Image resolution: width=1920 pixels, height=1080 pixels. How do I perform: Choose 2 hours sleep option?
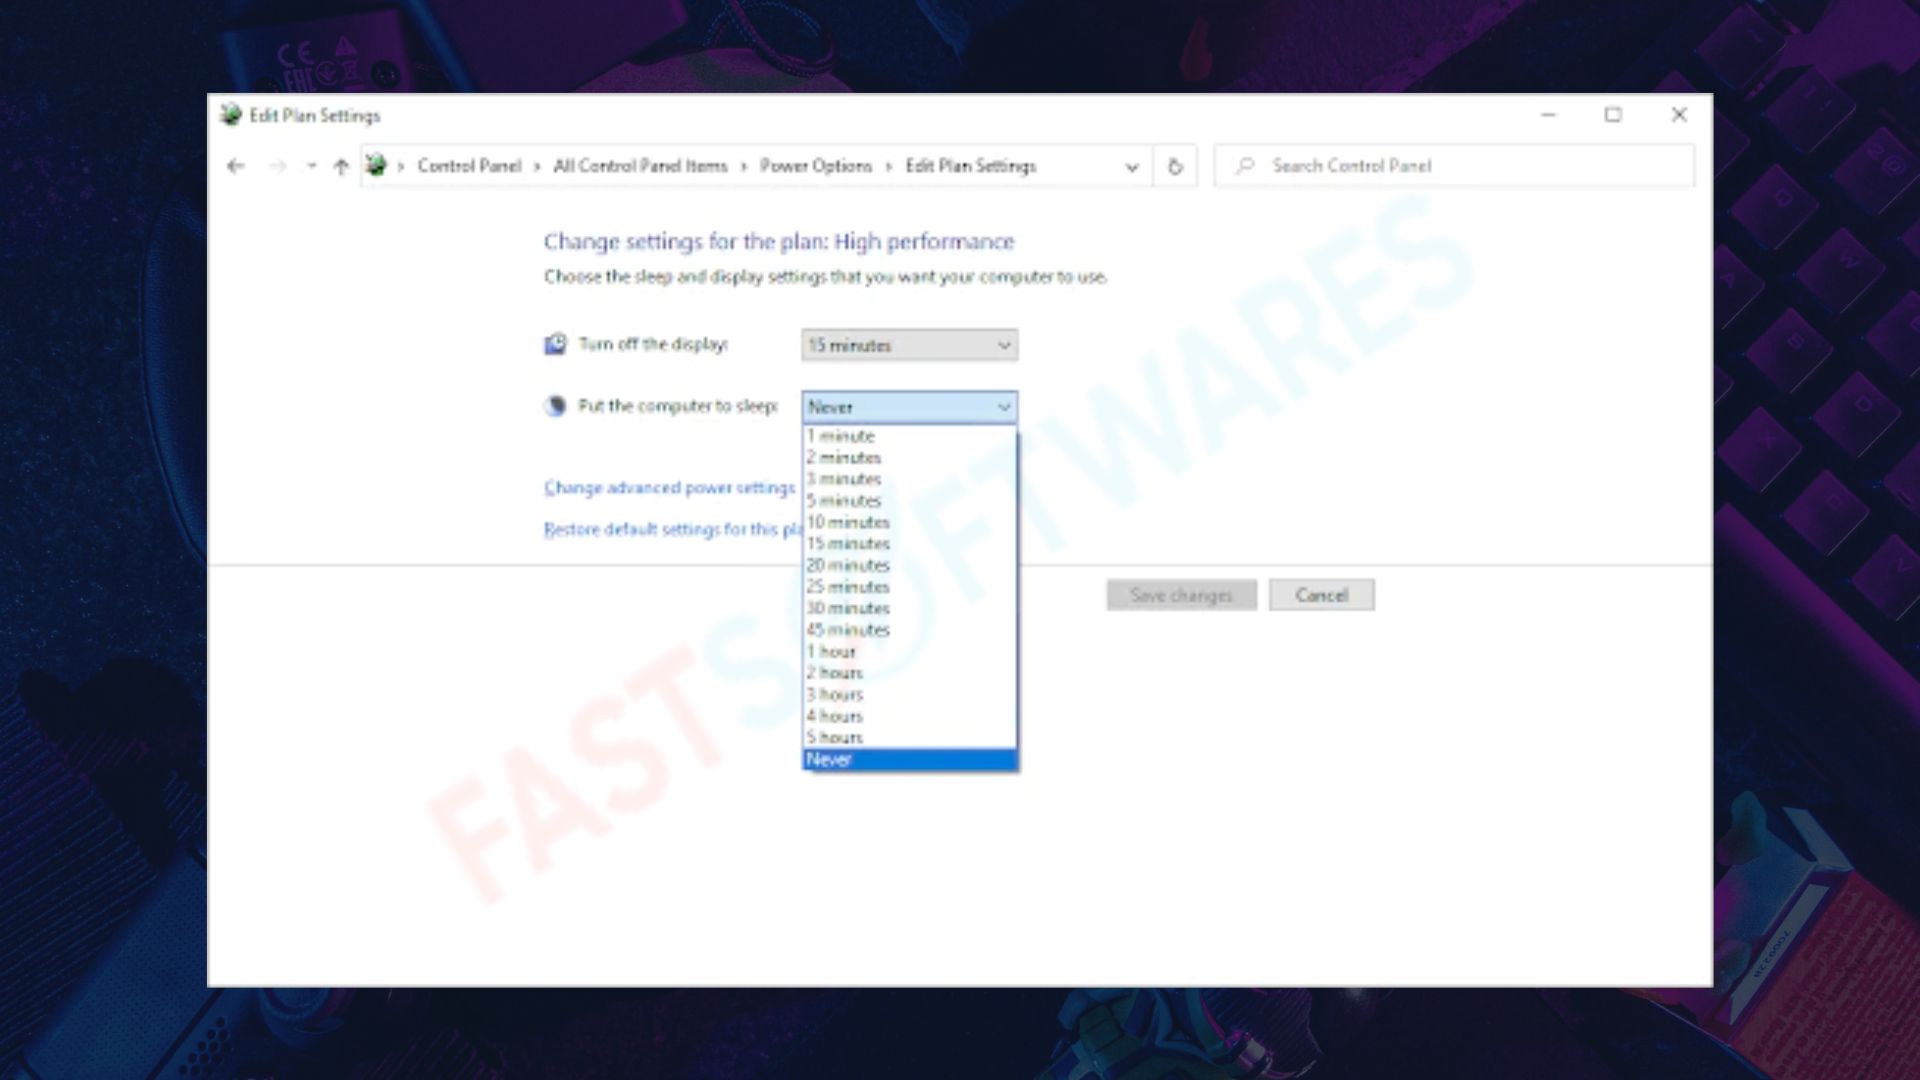pyautogui.click(x=909, y=673)
